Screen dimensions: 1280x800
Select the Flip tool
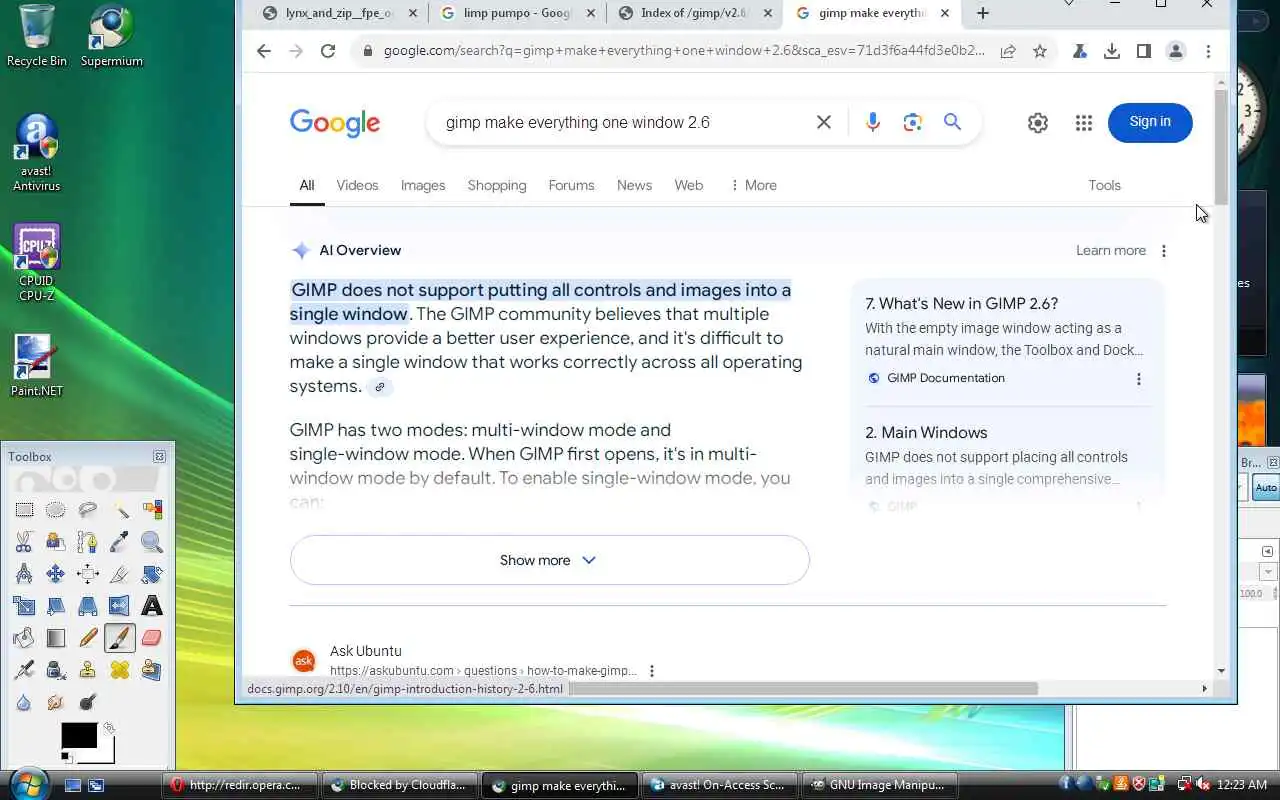120,606
